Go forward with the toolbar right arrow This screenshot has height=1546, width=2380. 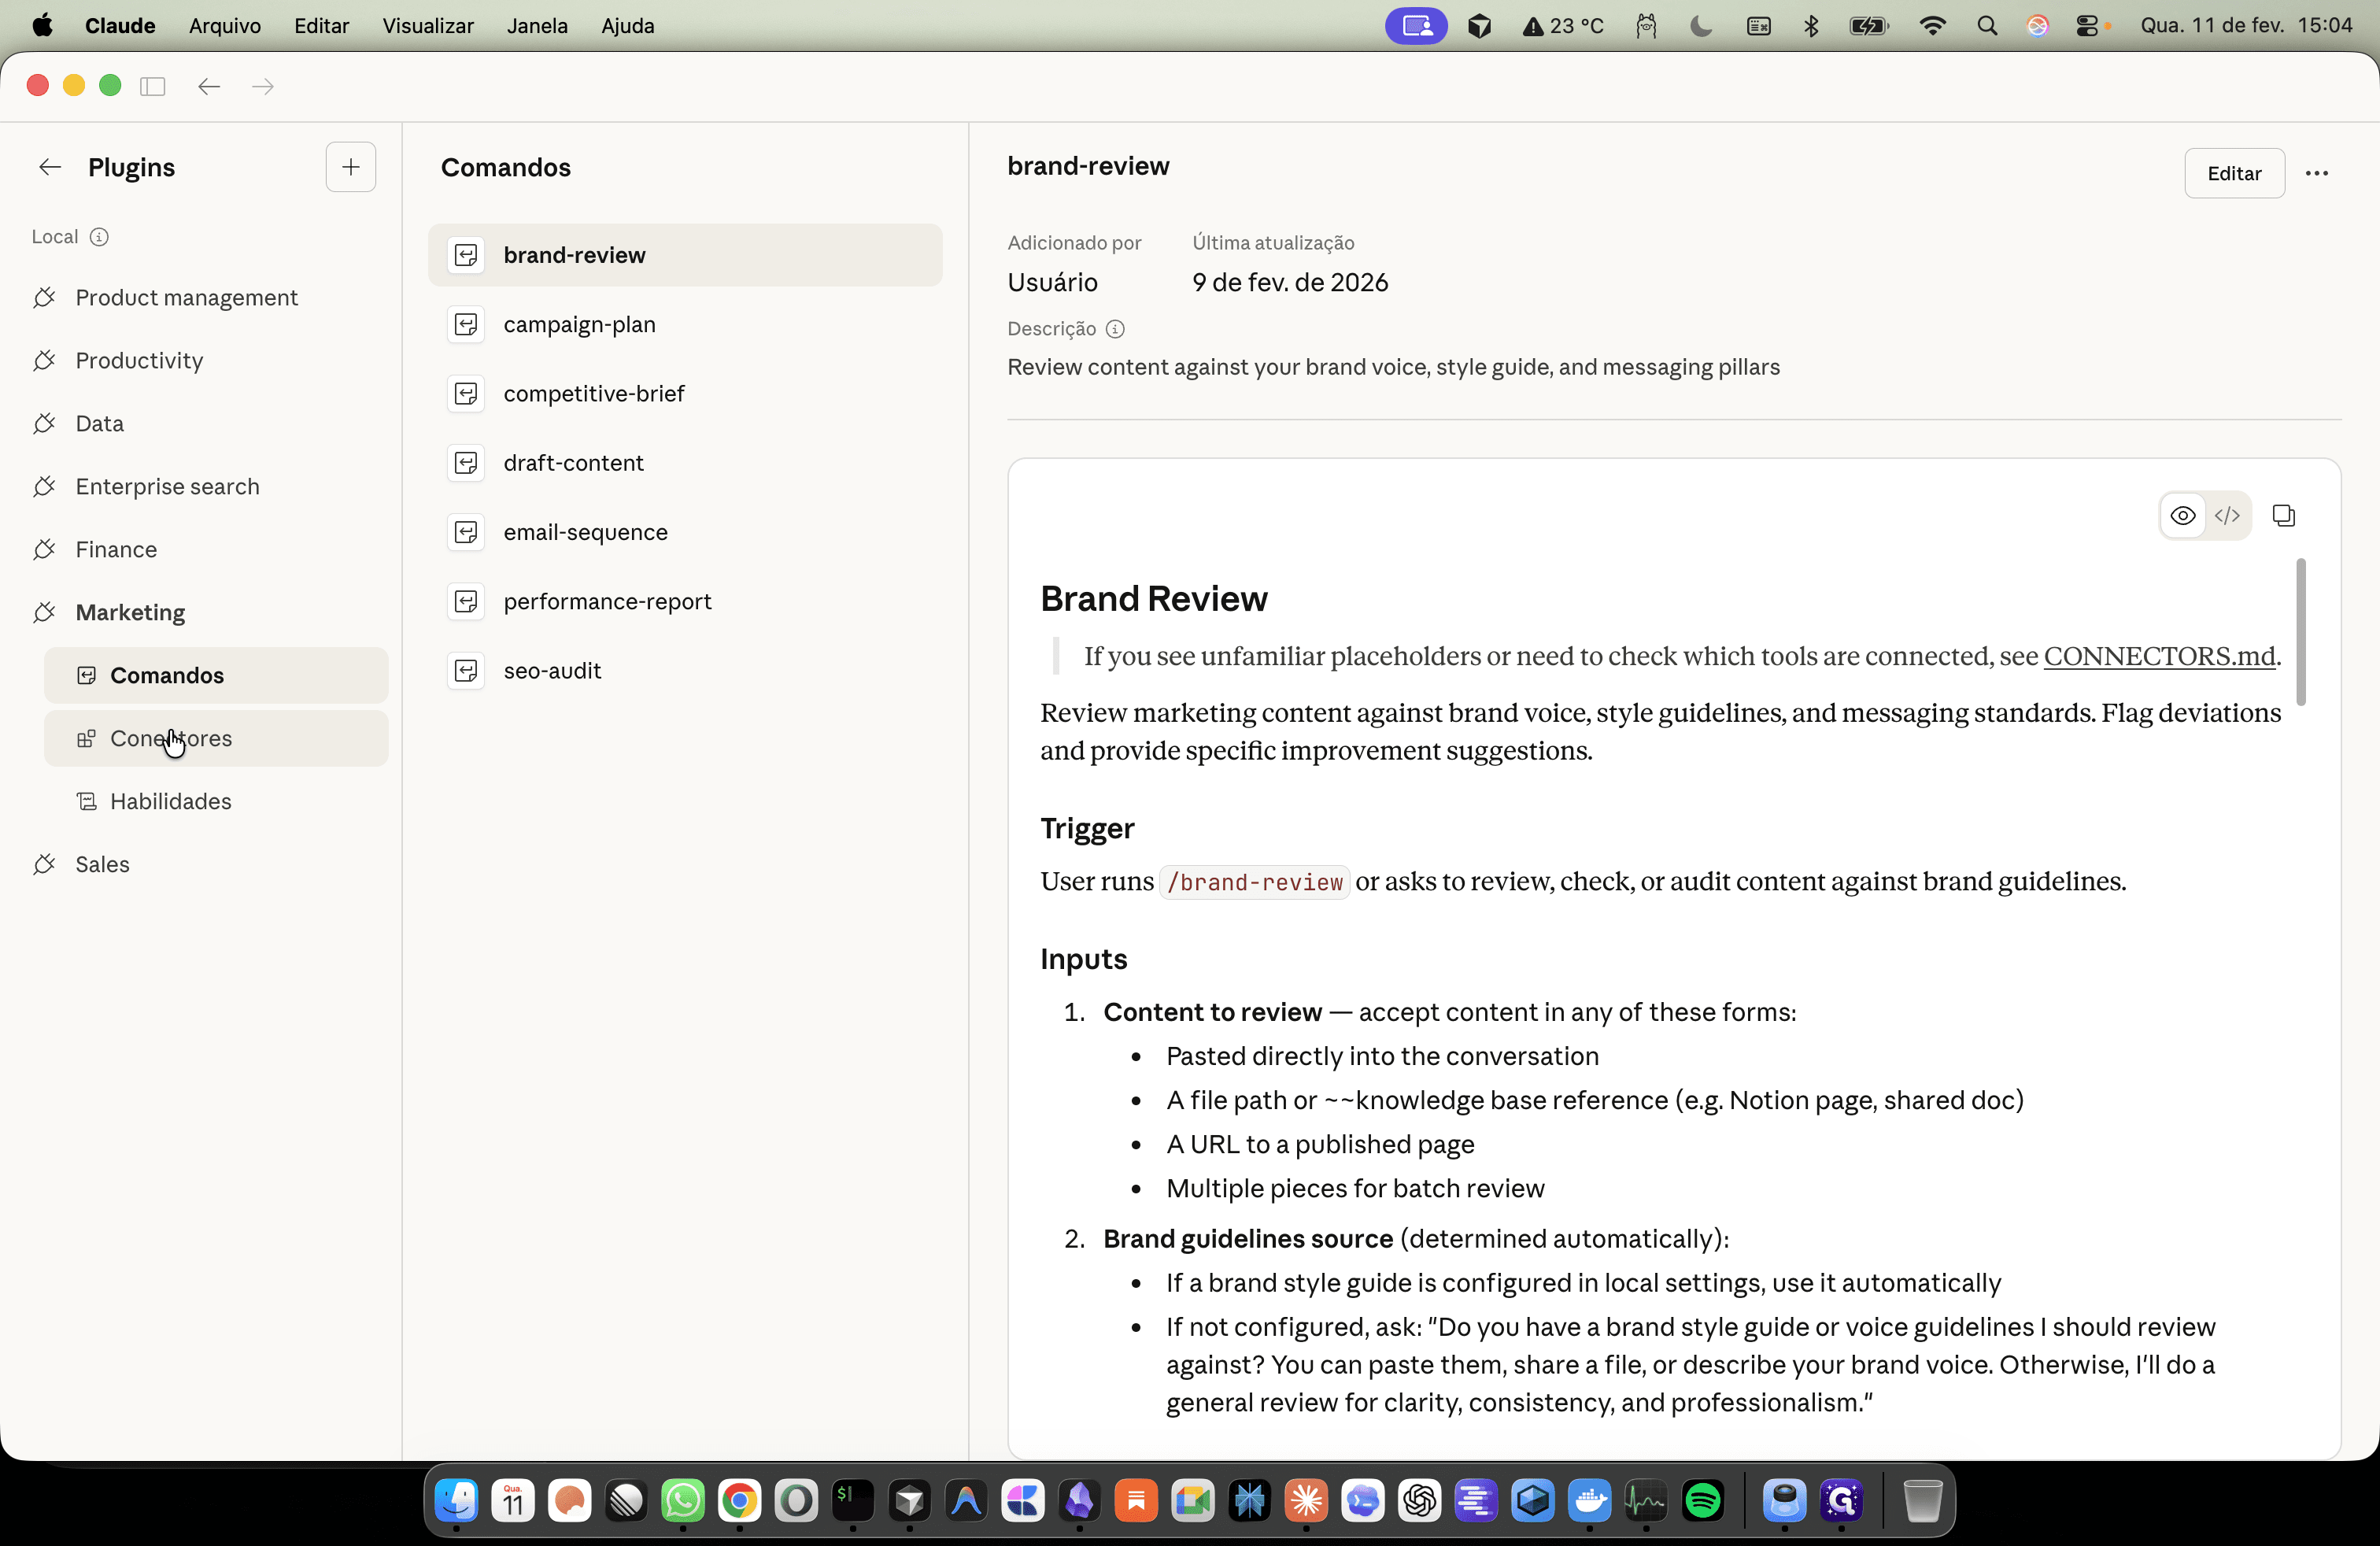(263, 86)
